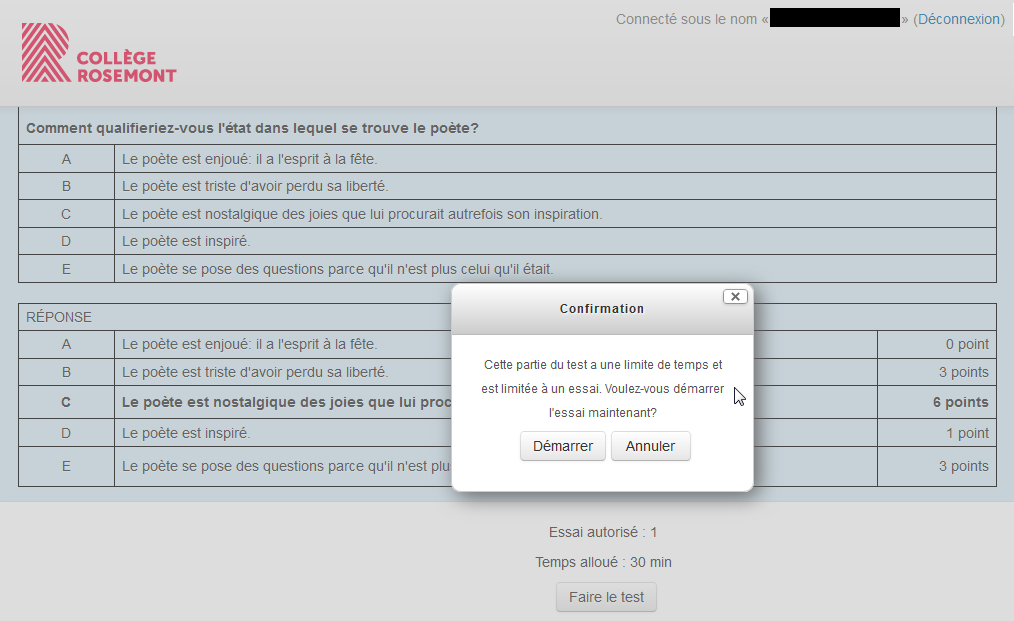This screenshot has width=1014, height=621.
Task: Click the "0 point" score cell
Action: [966, 344]
